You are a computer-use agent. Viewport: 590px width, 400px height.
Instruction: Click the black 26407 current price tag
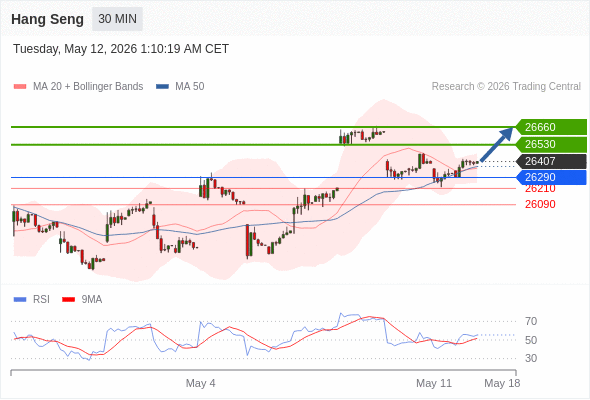(x=551, y=161)
